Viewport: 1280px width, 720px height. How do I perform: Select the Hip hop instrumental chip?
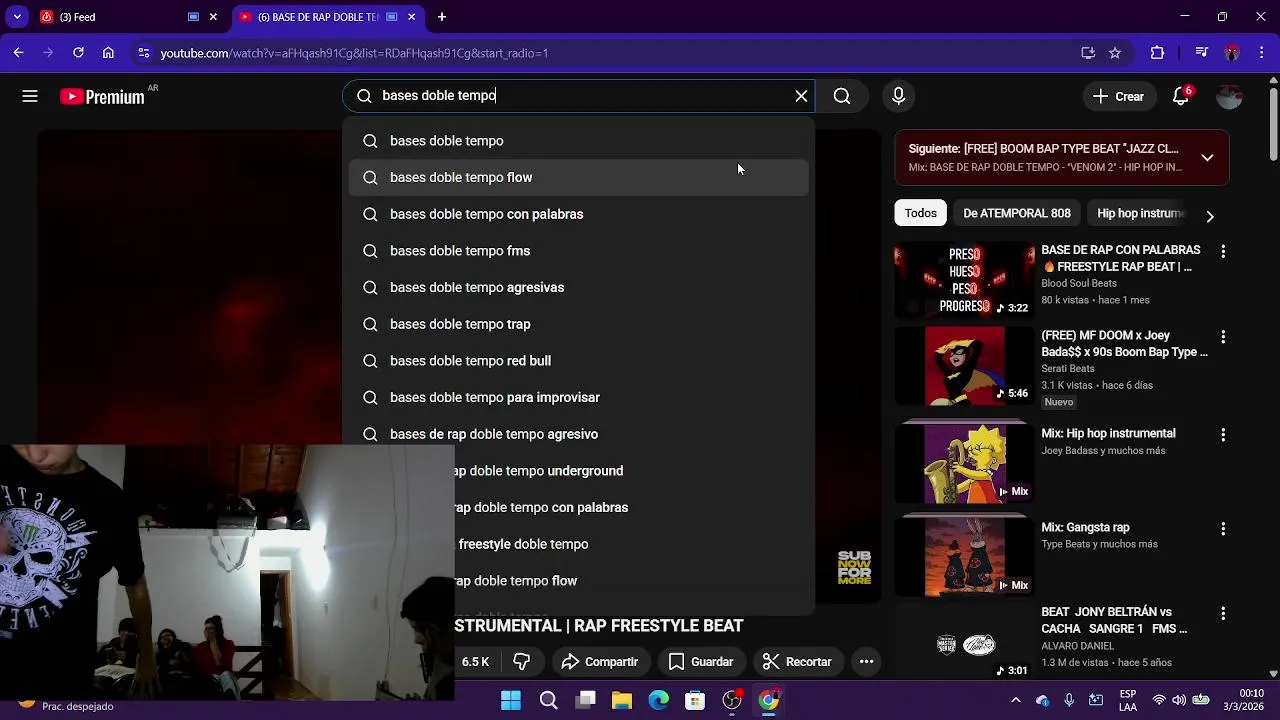tap(1141, 213)
